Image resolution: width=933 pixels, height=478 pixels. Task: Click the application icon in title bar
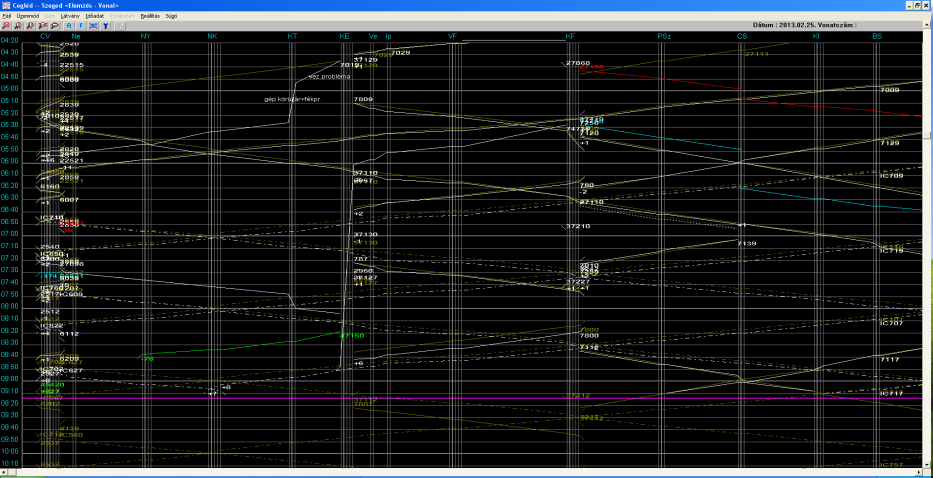pyautogui.click(x=5, y=5)
